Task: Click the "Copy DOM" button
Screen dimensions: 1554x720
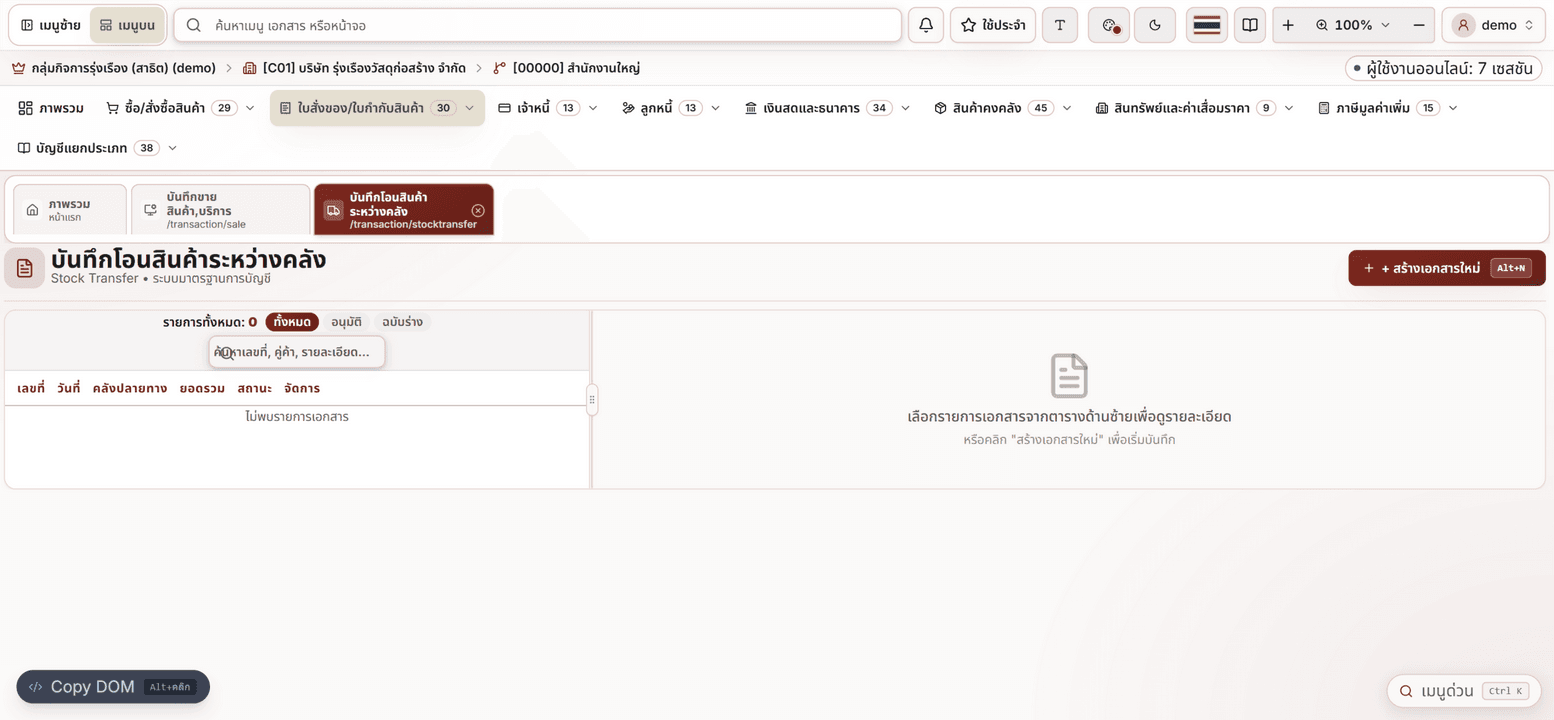Action: pyautogui.click(x=113, y=687)
